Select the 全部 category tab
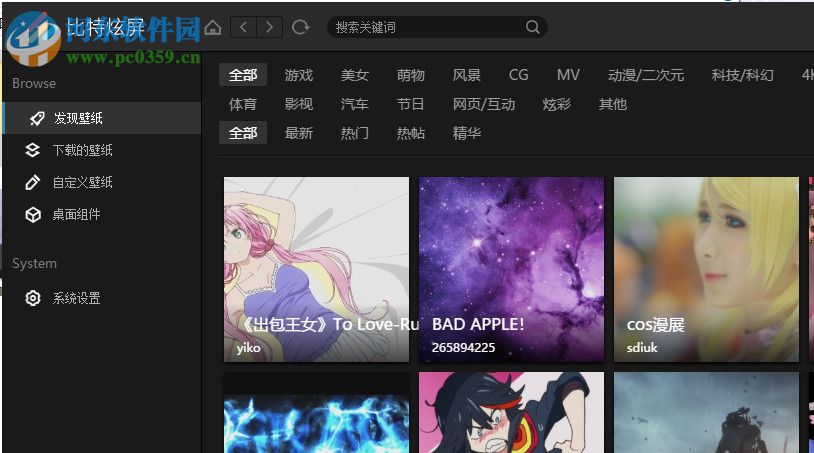 pos(243,75)
